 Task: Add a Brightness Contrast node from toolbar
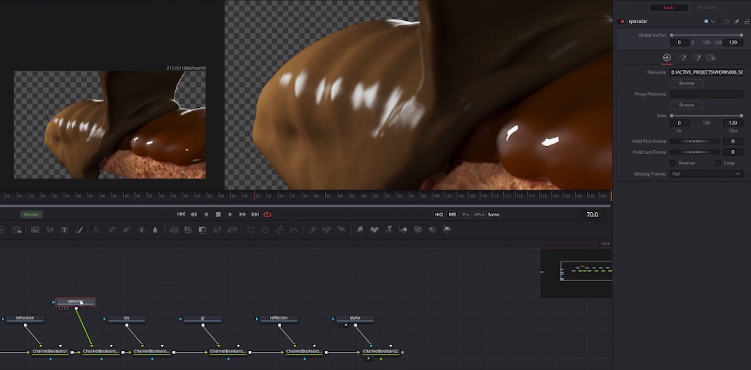[x=142, y=230]
